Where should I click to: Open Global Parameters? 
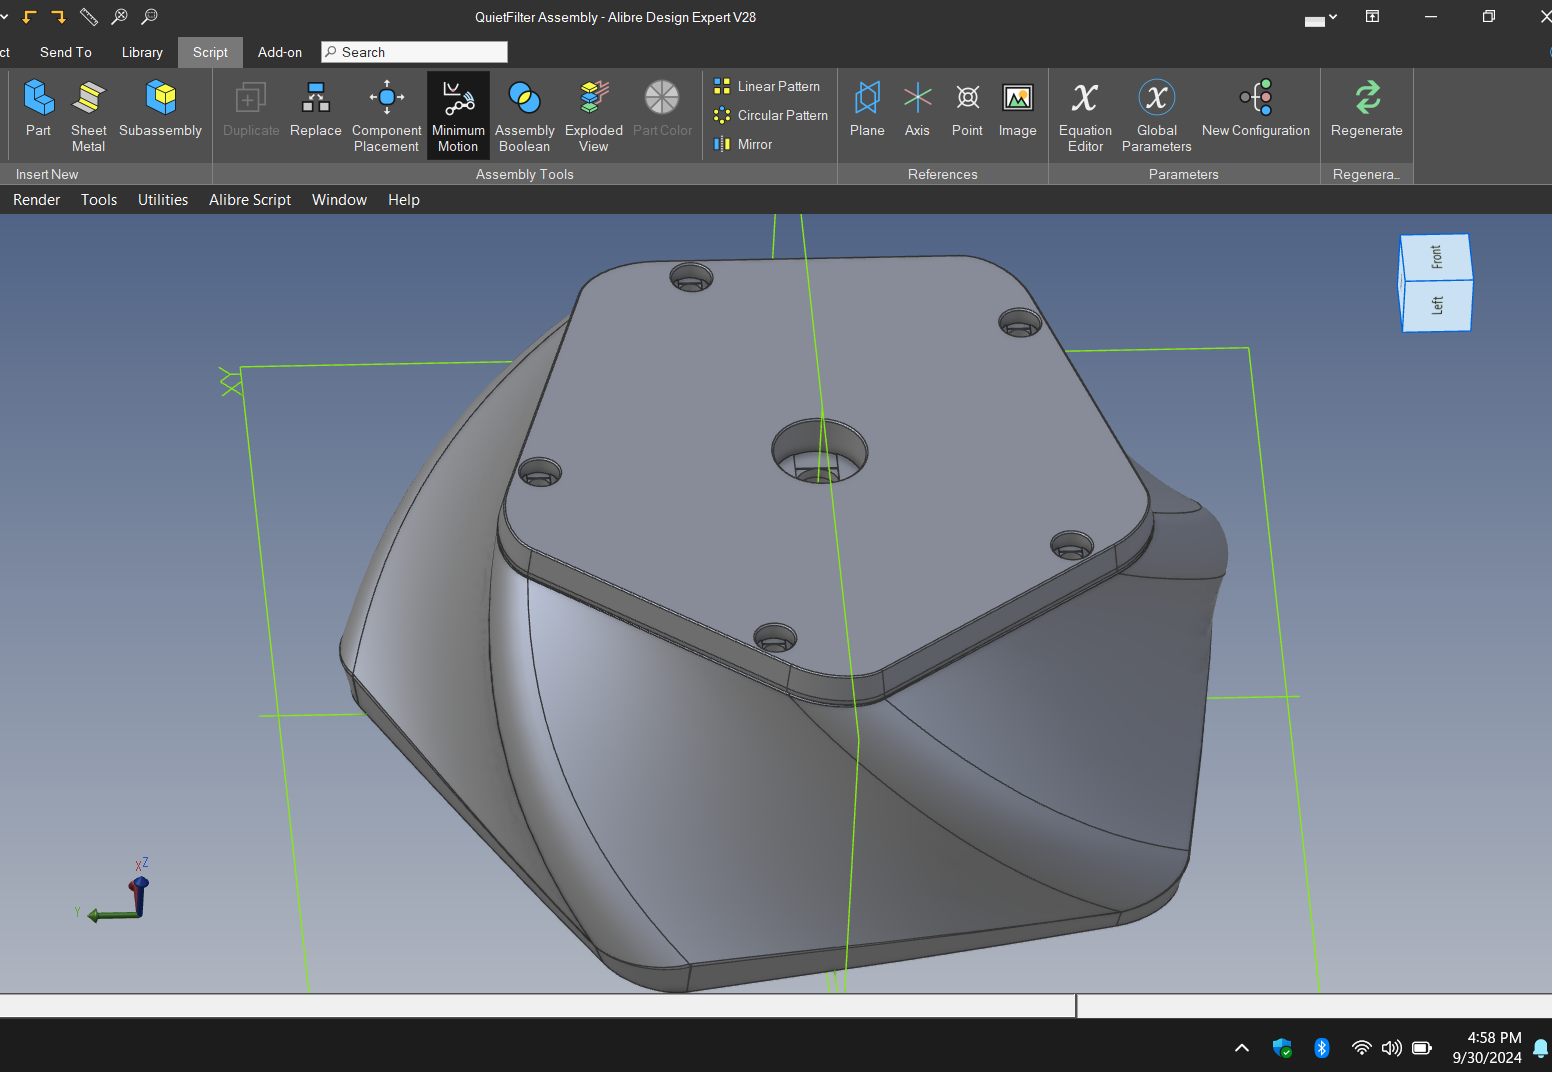(x=1156, y=116)
